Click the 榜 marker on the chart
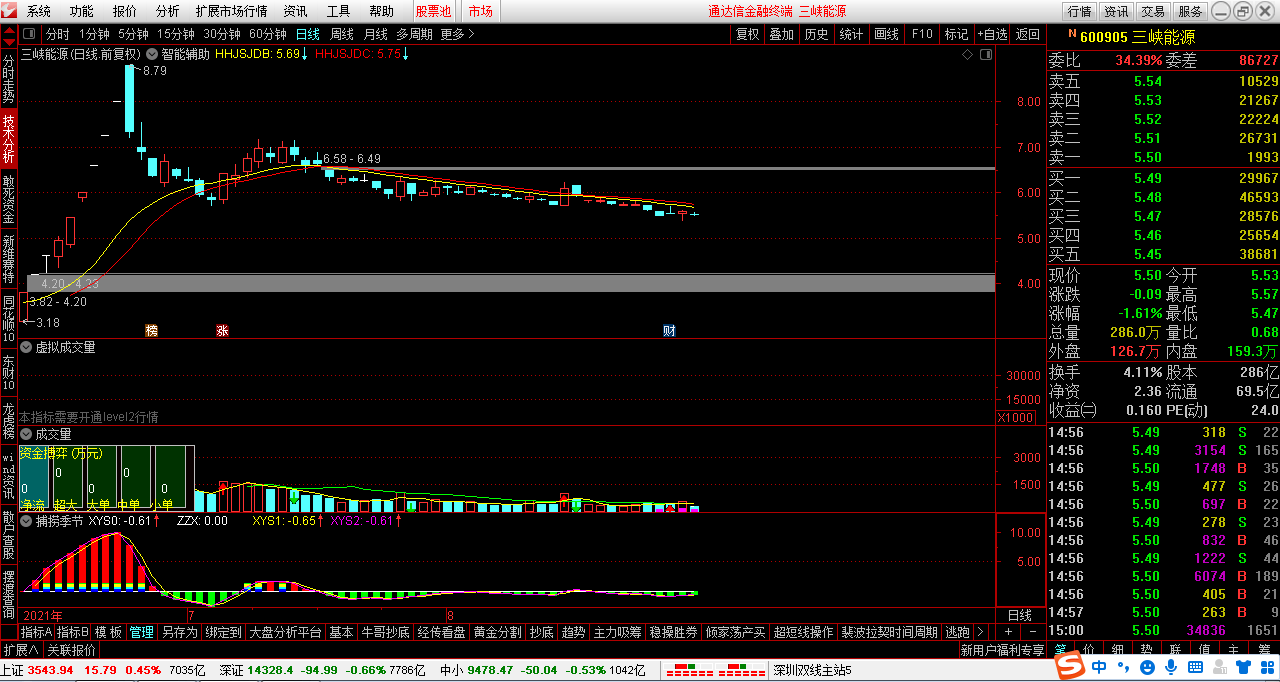Image resolution: width=1280 pixels, height=682 pixels. tap(151, 330)
